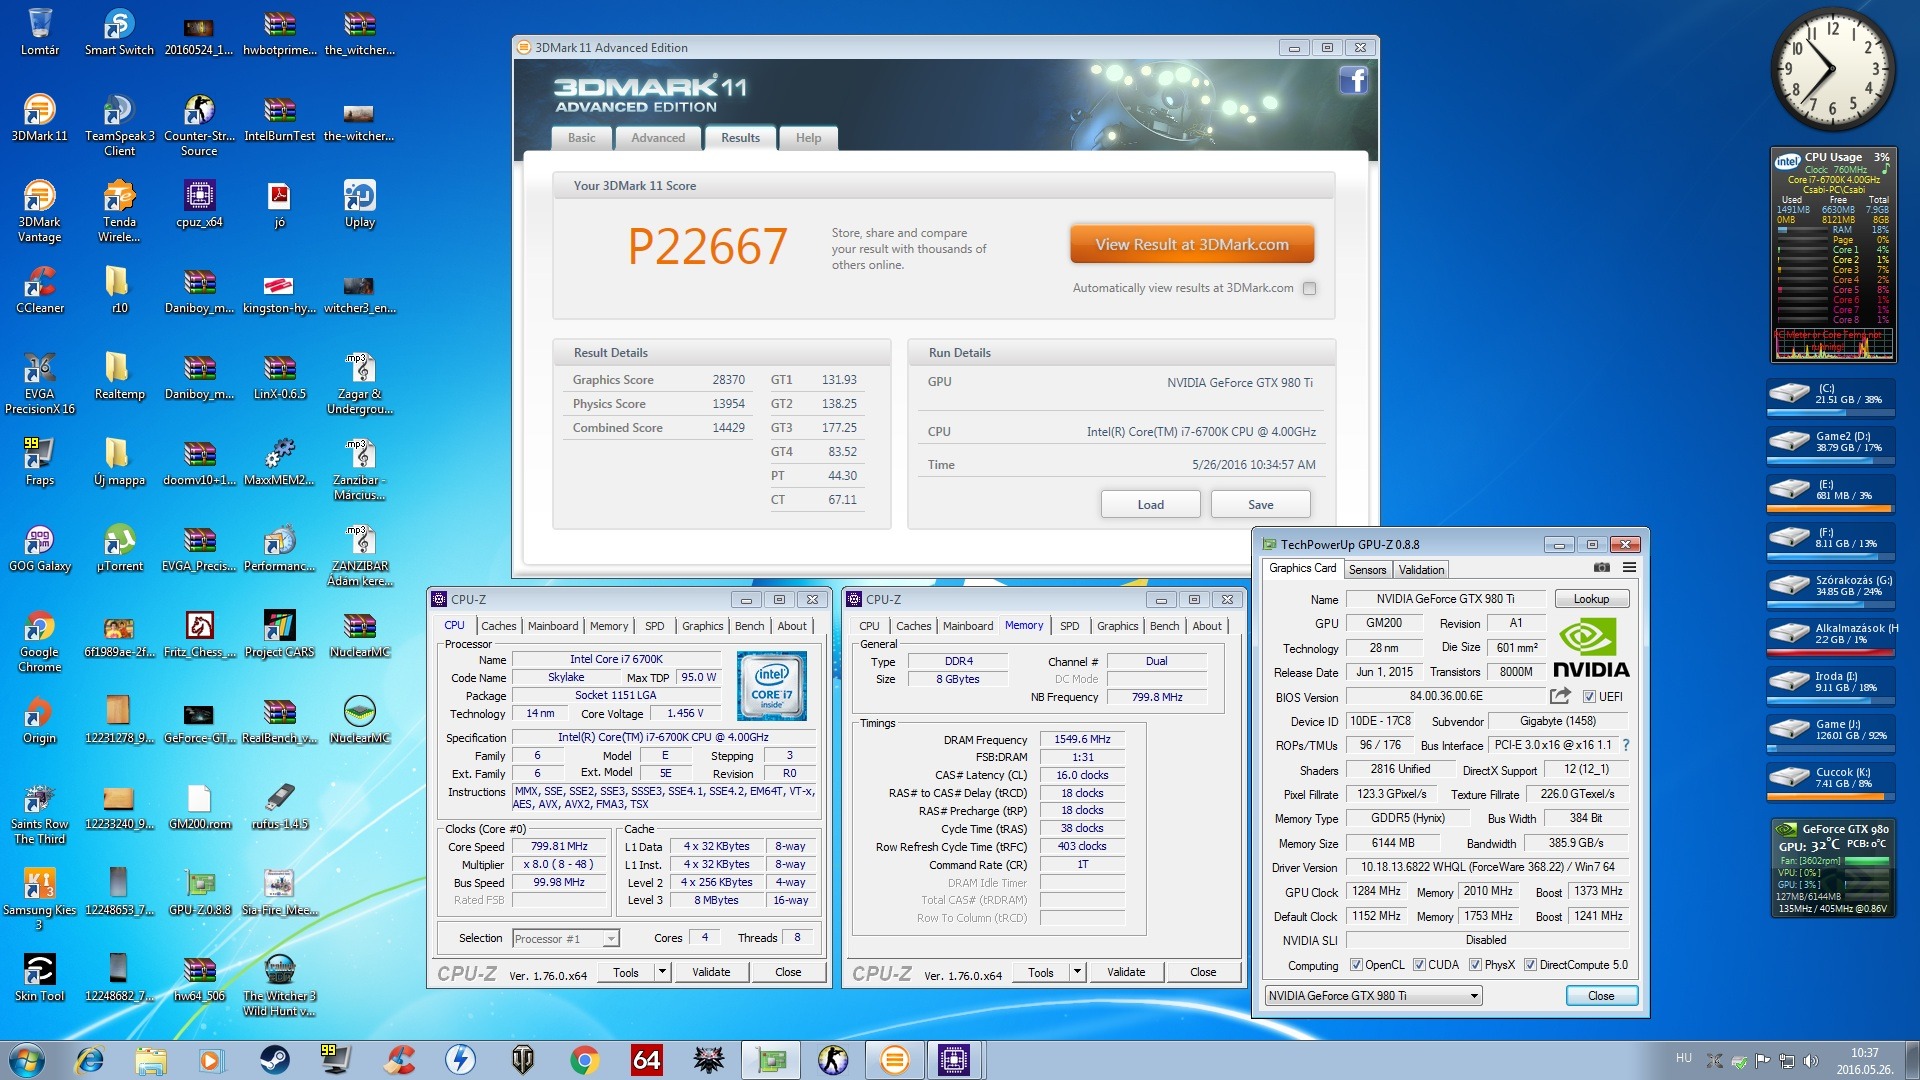Open Internet Explorer from taskbar
The width and height of the screenshot is (1920, 1080).
[x=89, y=1060]
